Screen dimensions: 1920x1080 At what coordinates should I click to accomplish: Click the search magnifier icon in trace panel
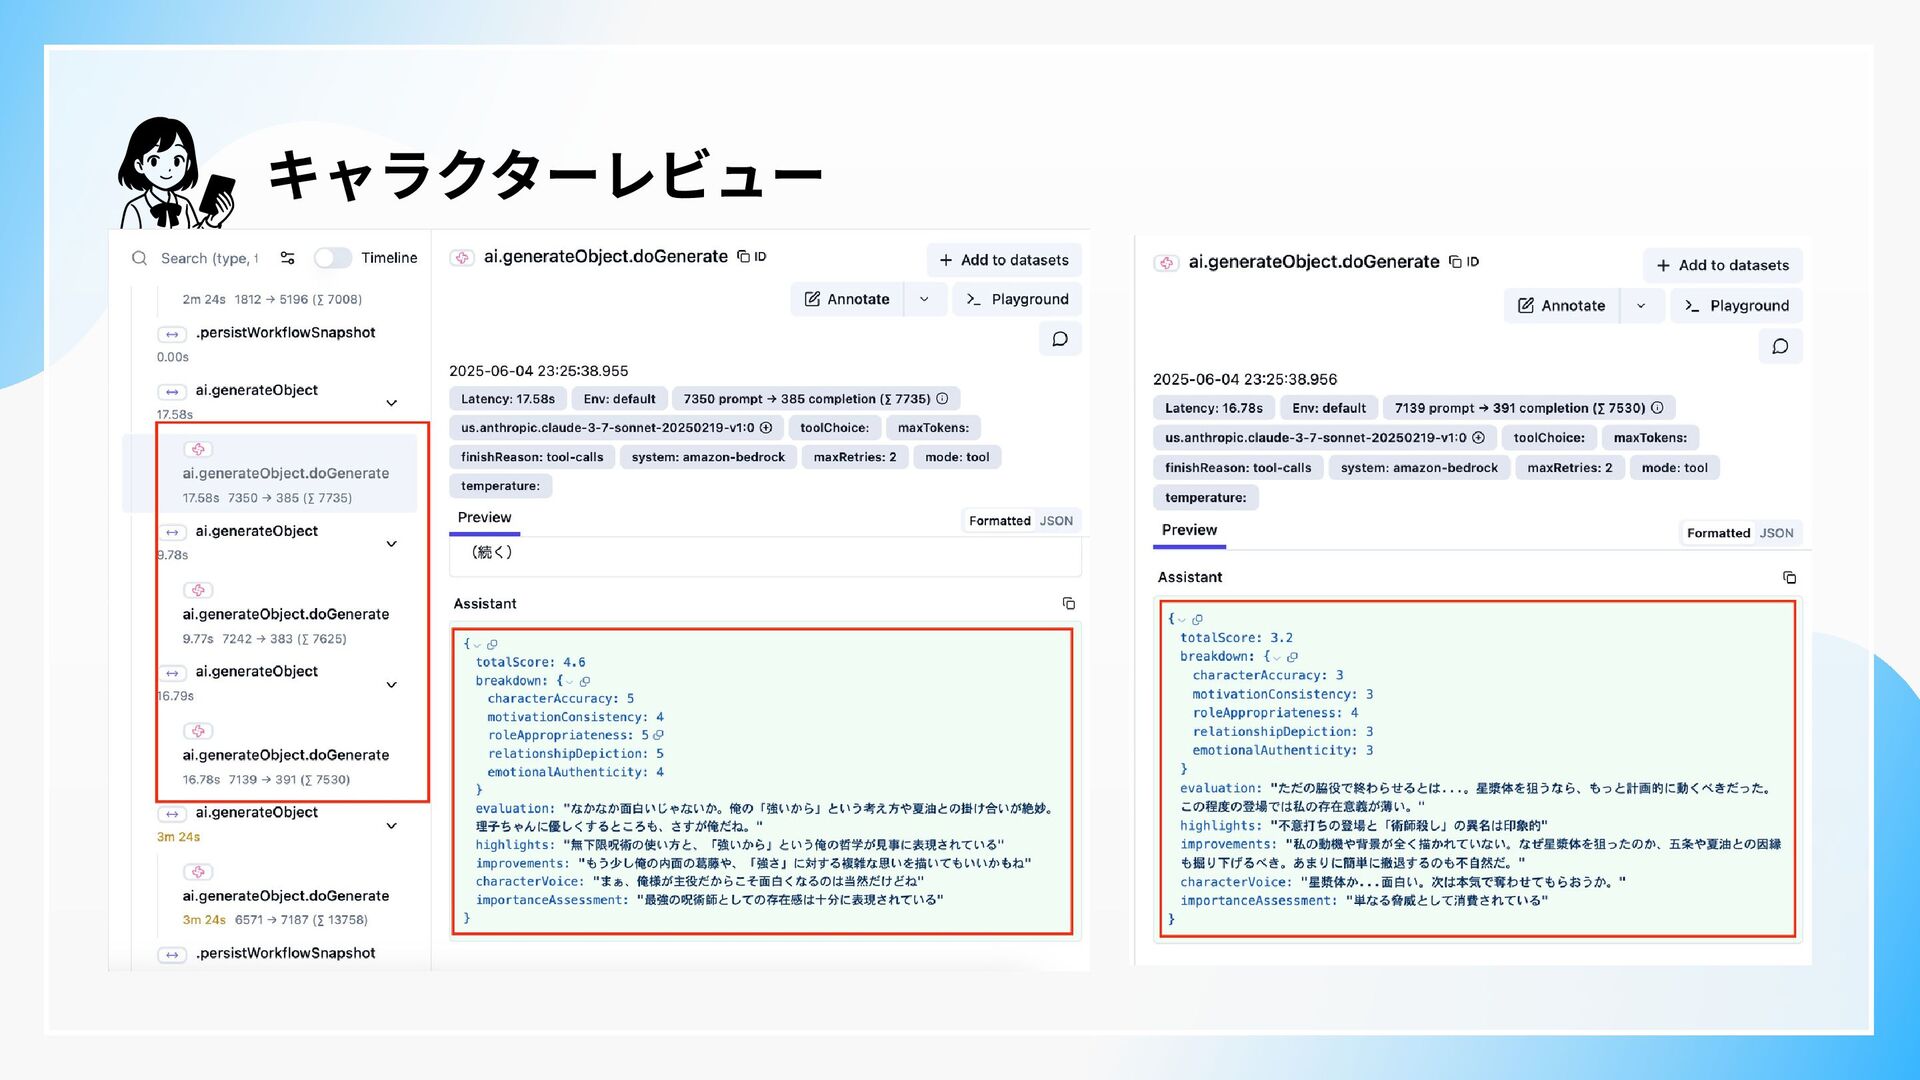click(139, 258)
